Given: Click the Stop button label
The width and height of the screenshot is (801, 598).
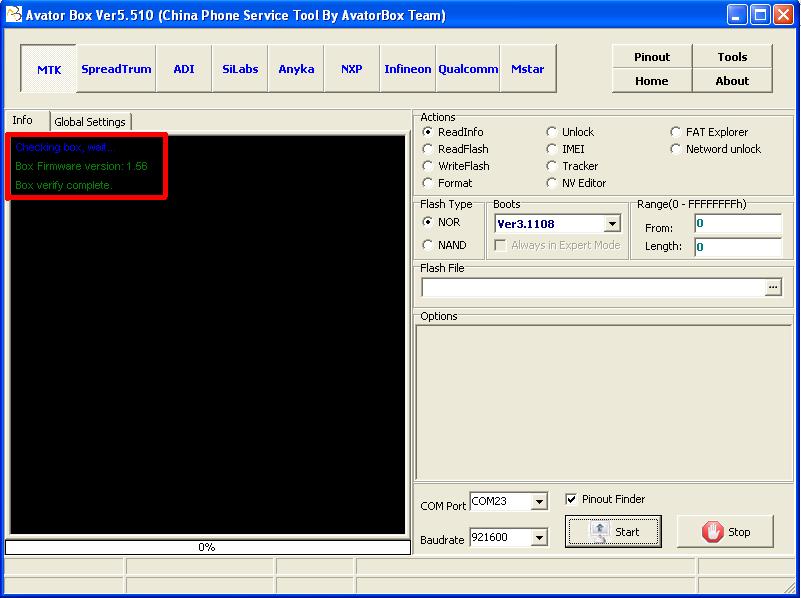Looking at the screenshot, I should click(x=739, y=532).
